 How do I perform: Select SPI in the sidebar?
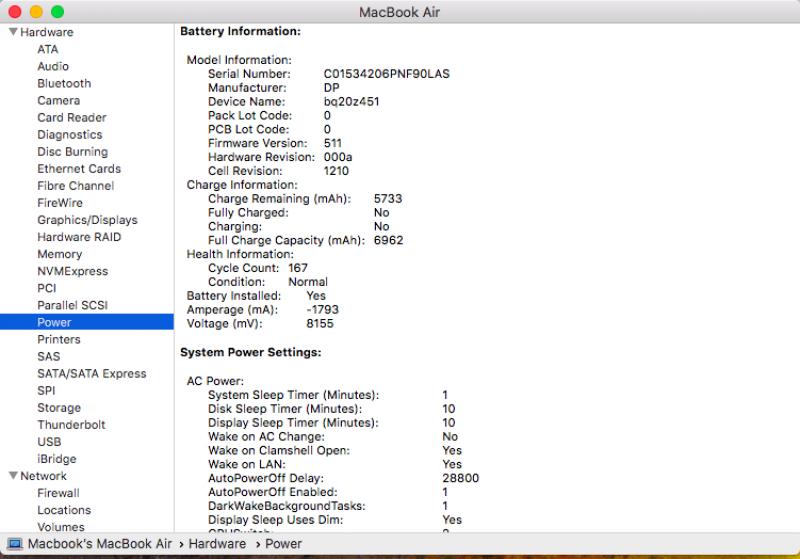(46, 391)
